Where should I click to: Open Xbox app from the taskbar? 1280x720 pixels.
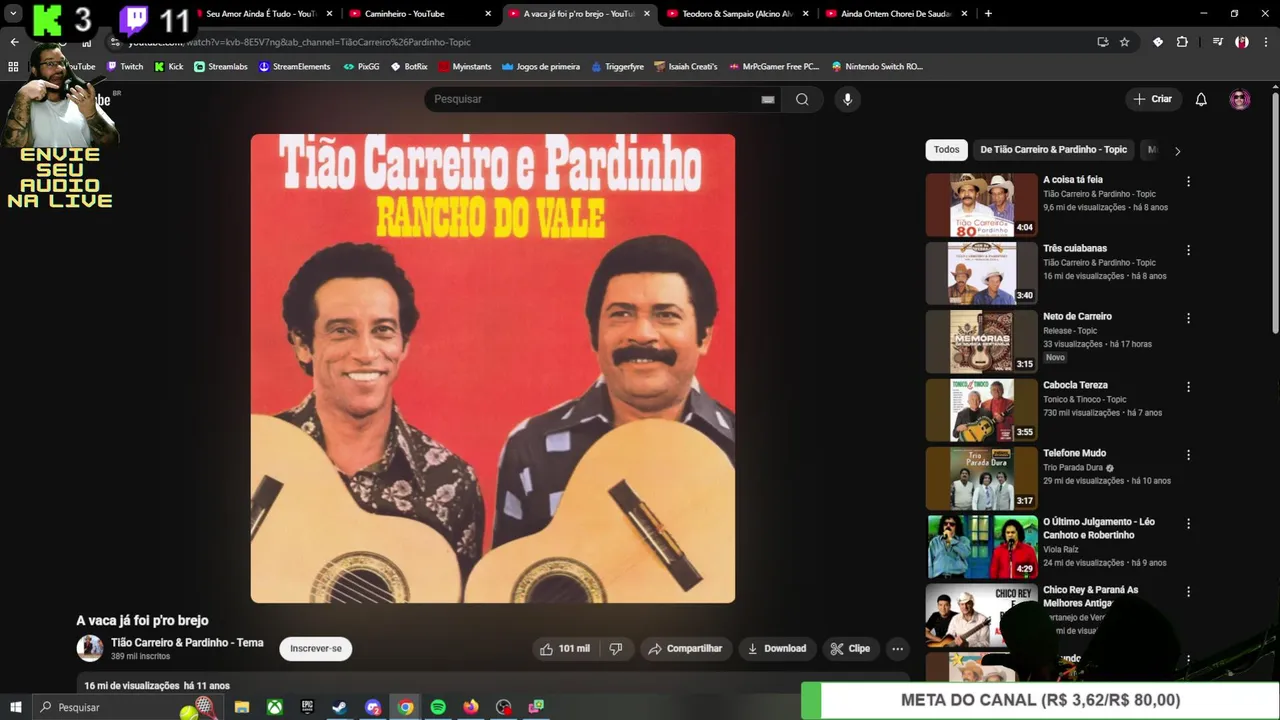[274, 707]
